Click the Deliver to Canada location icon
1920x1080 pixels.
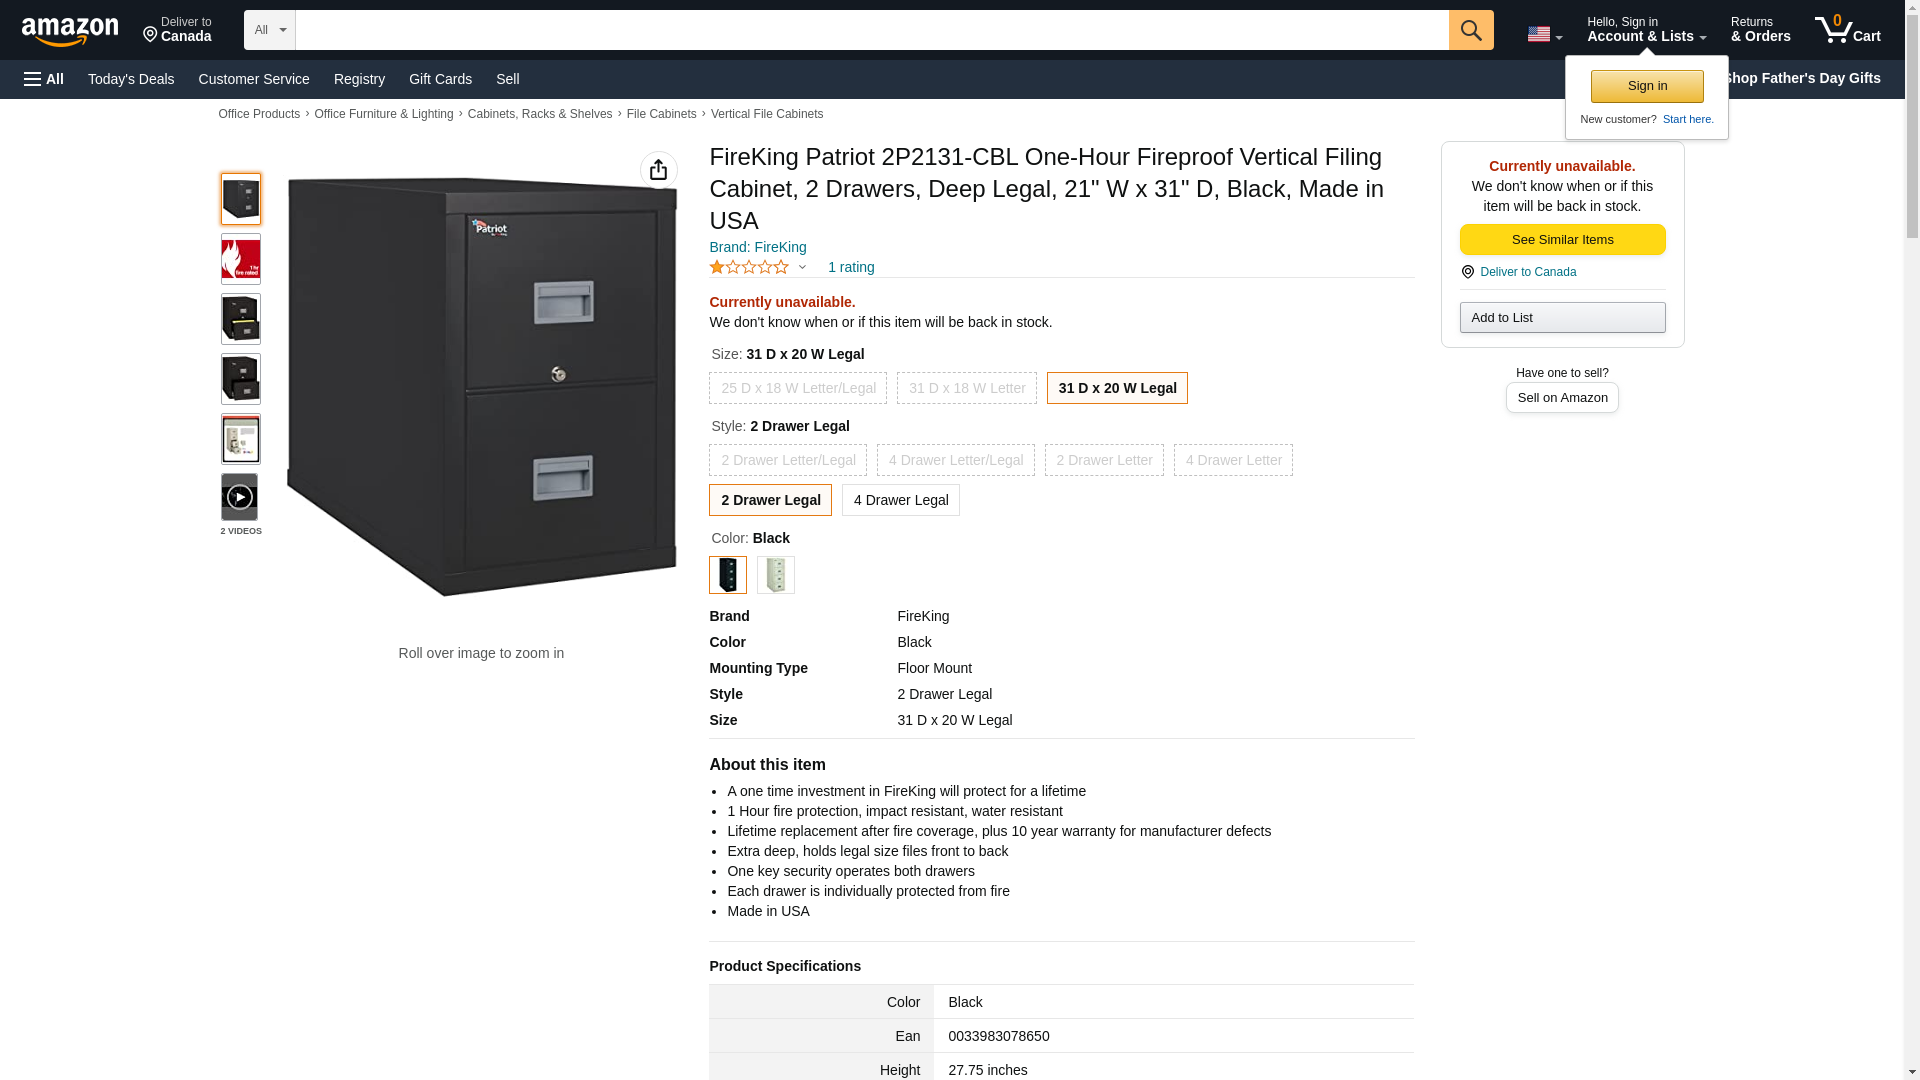coord(1467,272)
